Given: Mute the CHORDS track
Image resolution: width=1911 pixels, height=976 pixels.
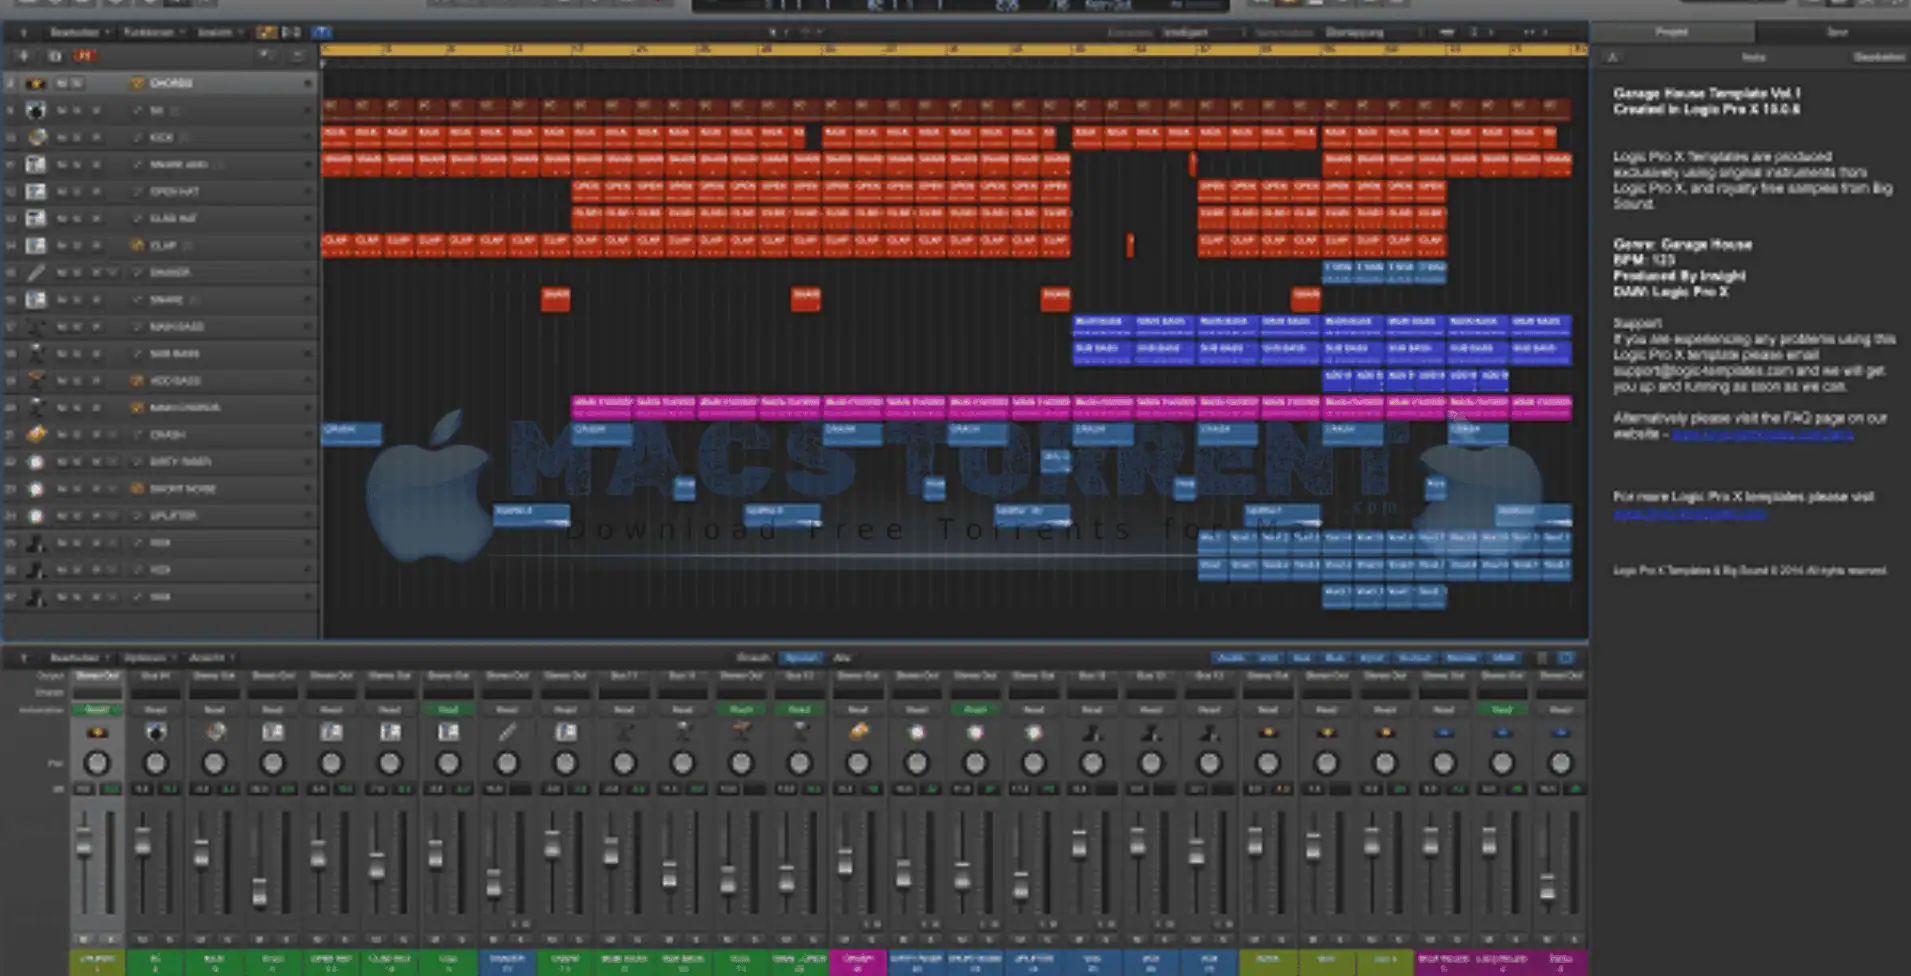Looking at the screenshot, I should [62, 83].
